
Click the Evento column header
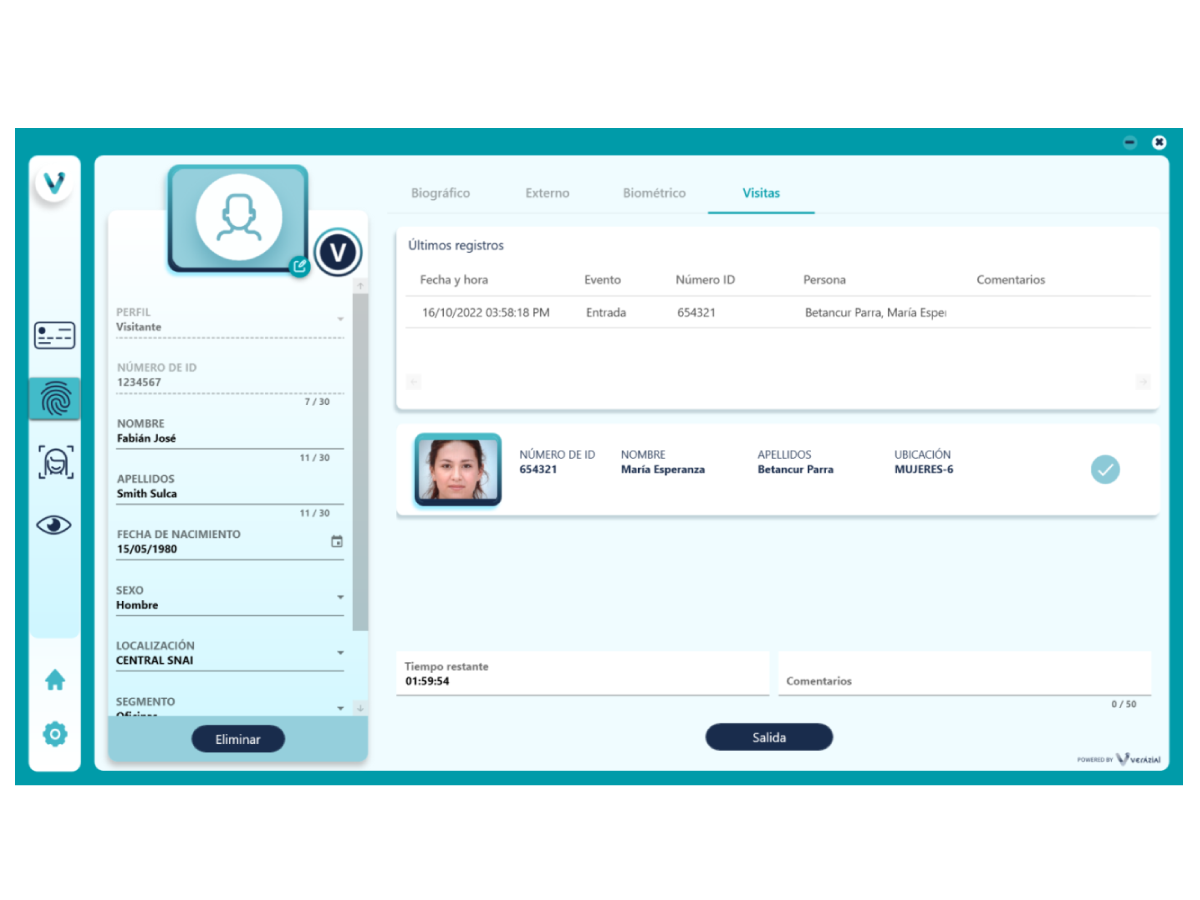pos(602,280)
